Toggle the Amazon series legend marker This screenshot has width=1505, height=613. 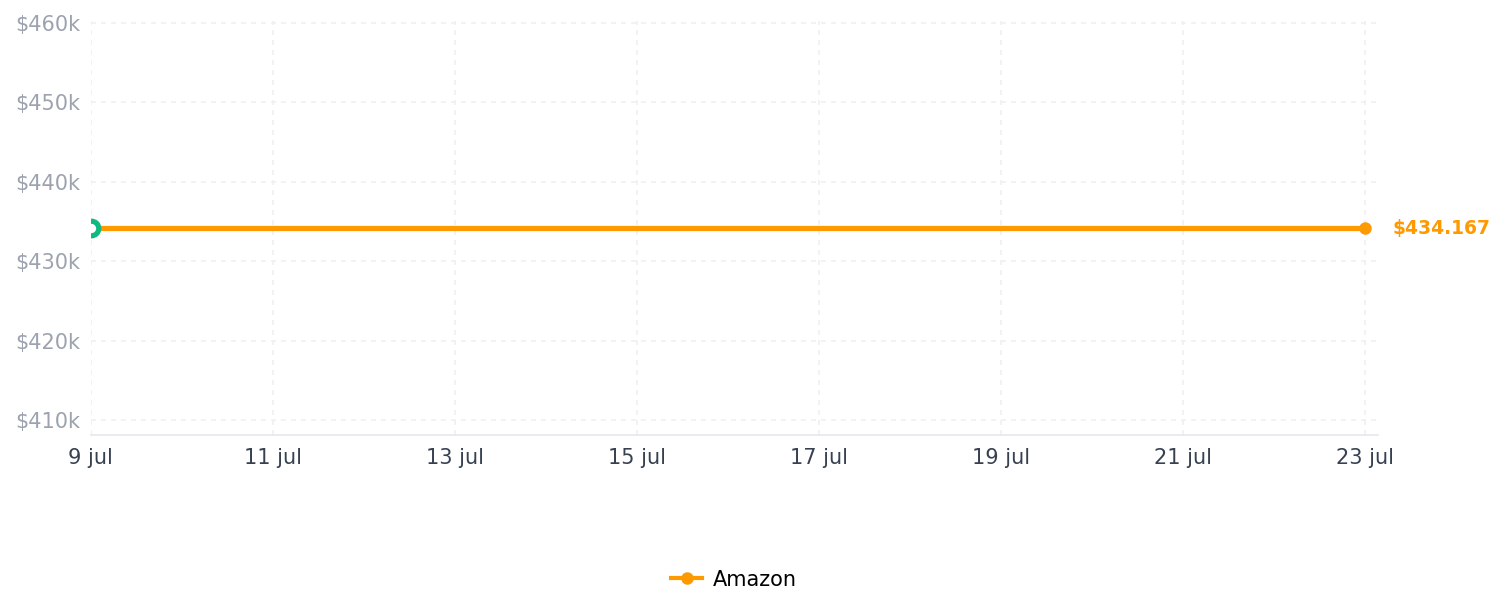[x=687, y=579]
